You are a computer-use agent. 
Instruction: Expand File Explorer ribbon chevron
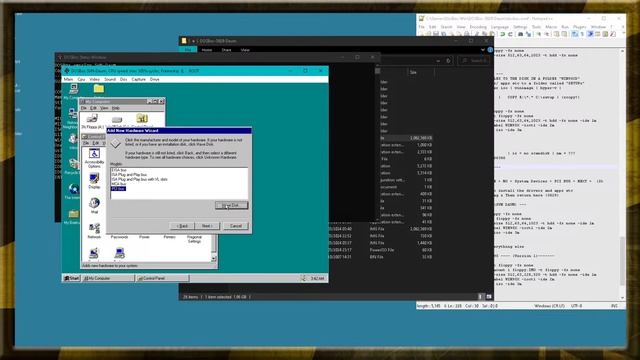tap(483, 50)
